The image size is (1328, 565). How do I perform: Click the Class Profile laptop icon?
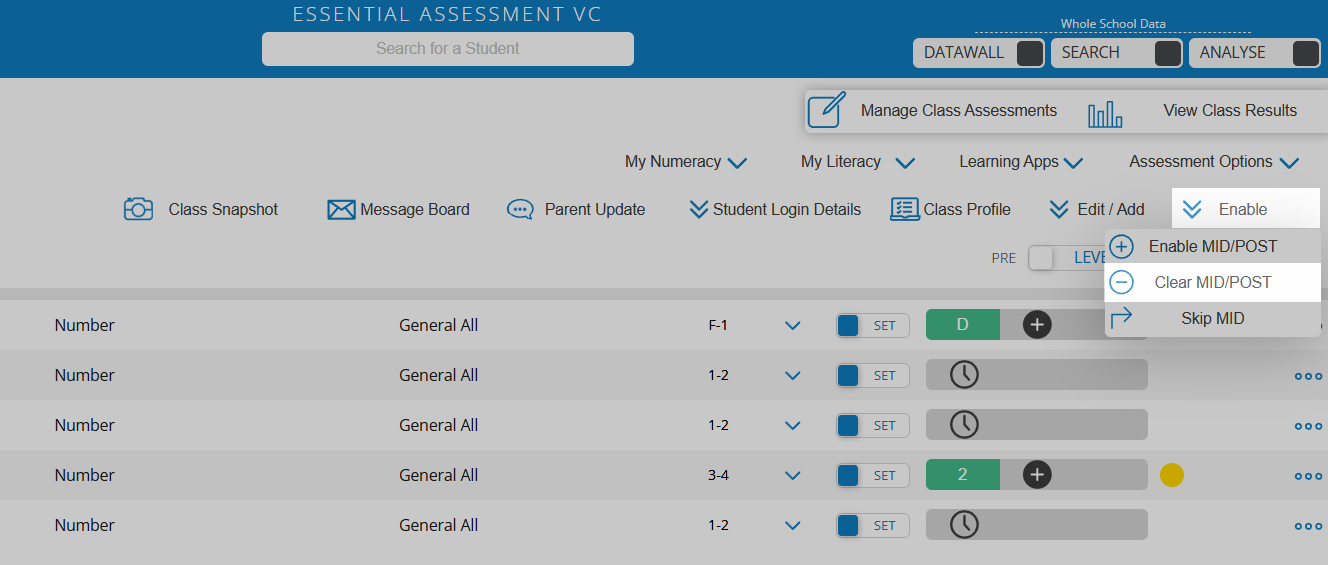tap(905, 209)
